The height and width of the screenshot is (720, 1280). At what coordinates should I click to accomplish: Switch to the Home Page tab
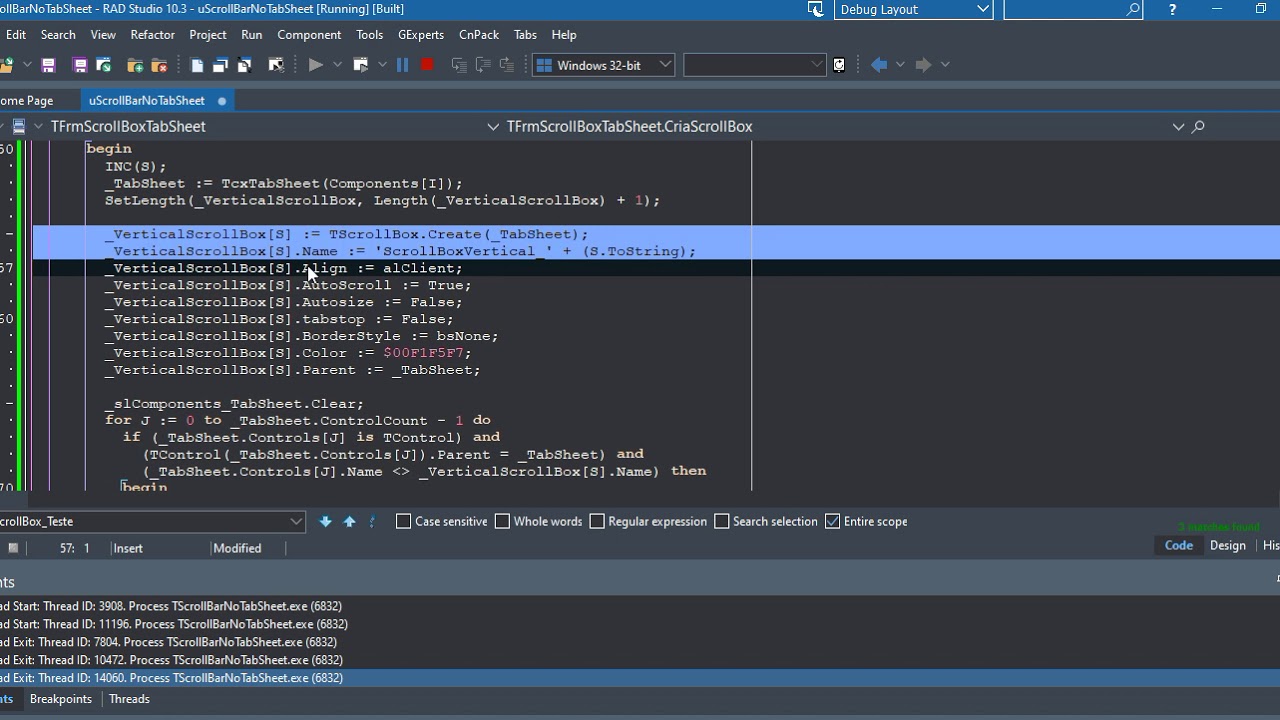tap(26, 101)
